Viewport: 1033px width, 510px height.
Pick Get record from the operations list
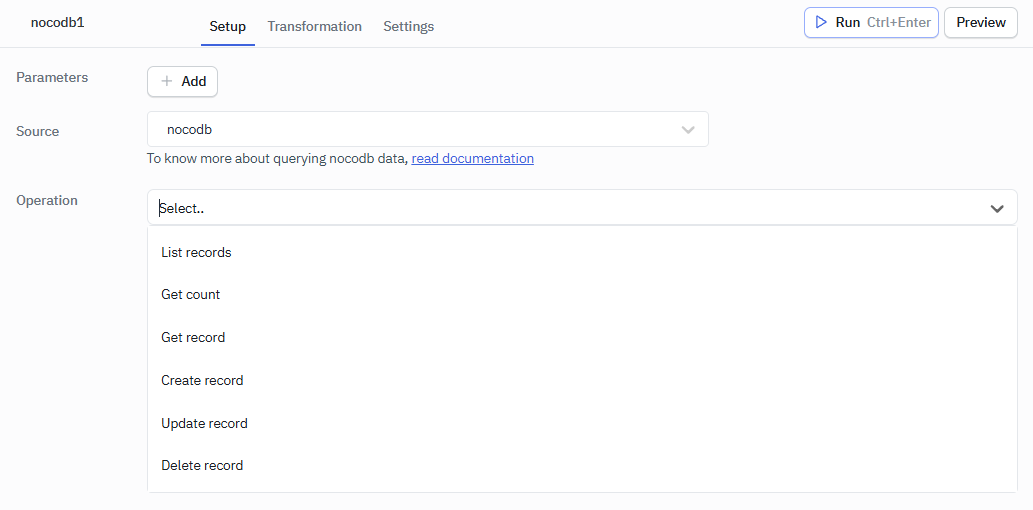coord(193,337)
